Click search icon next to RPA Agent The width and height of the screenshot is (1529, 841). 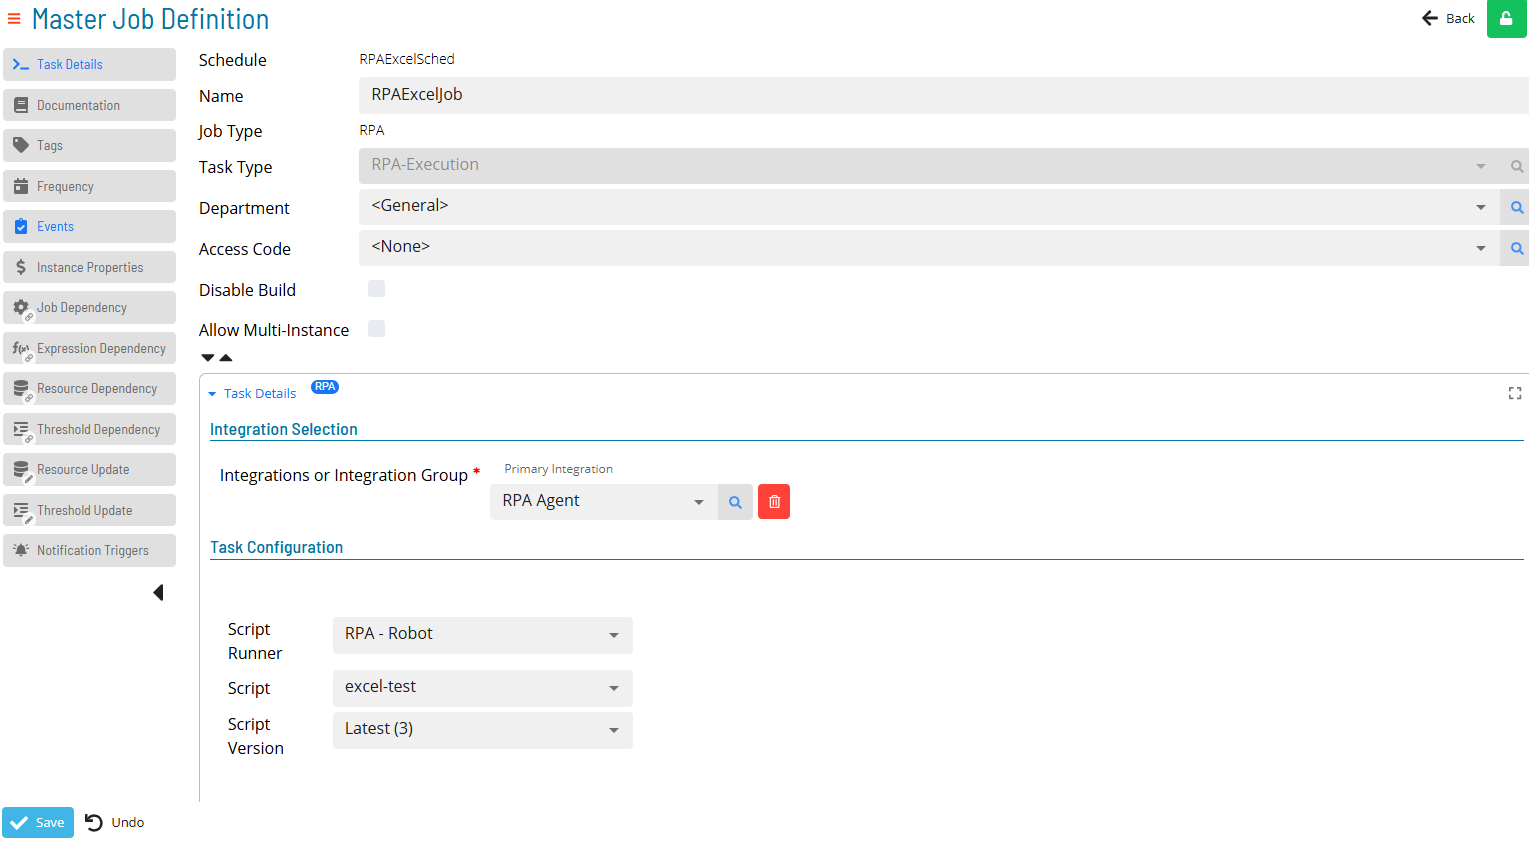[735, 502]
